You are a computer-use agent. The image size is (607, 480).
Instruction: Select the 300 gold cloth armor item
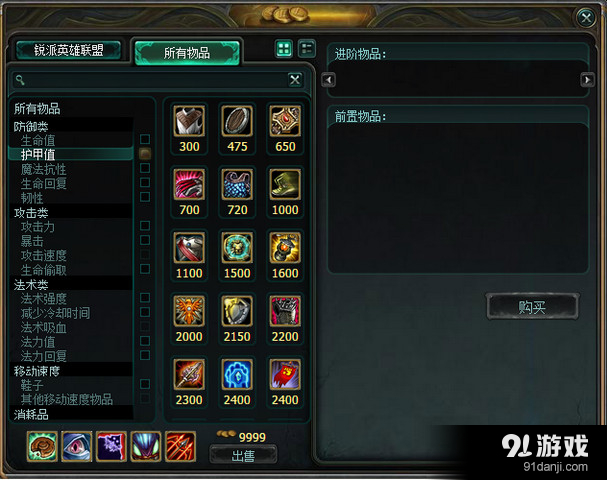189,122
